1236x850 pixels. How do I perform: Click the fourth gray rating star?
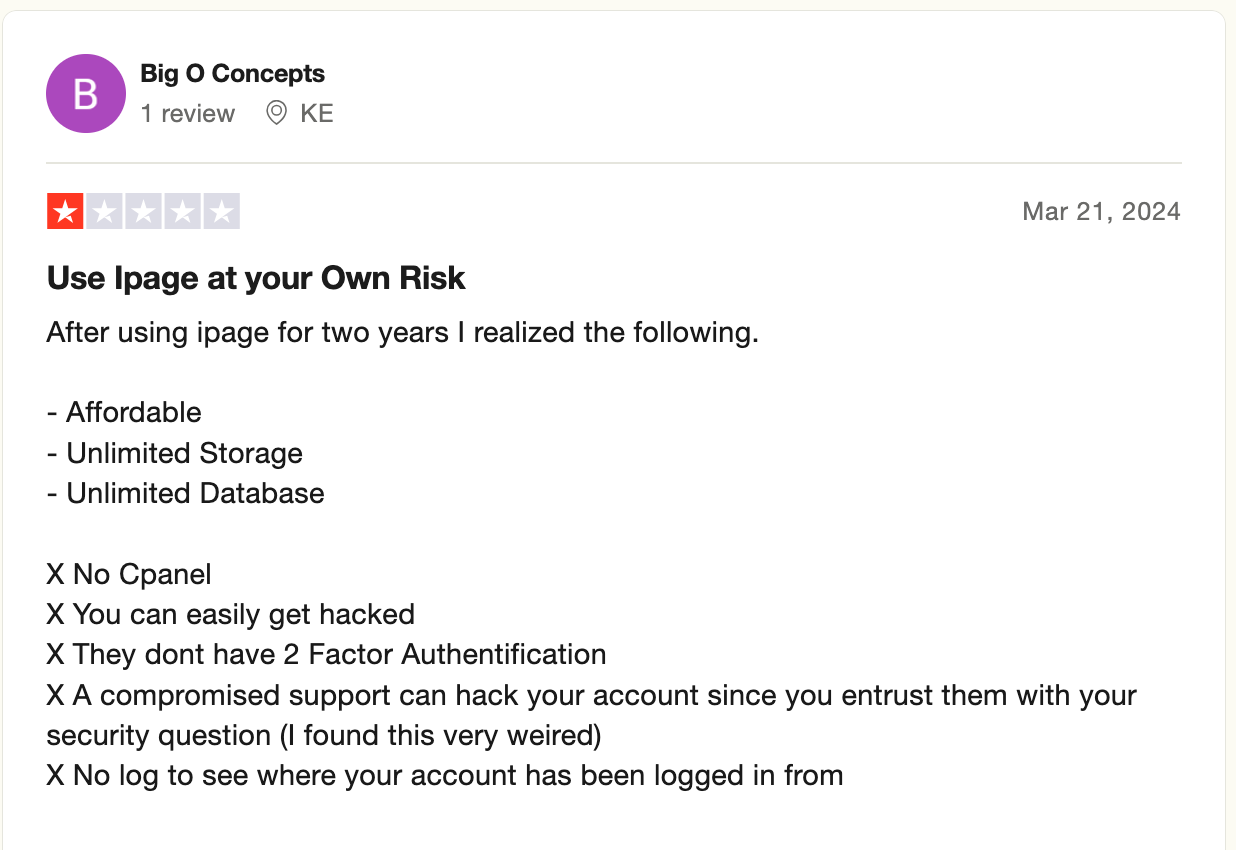tap(182, 211)
